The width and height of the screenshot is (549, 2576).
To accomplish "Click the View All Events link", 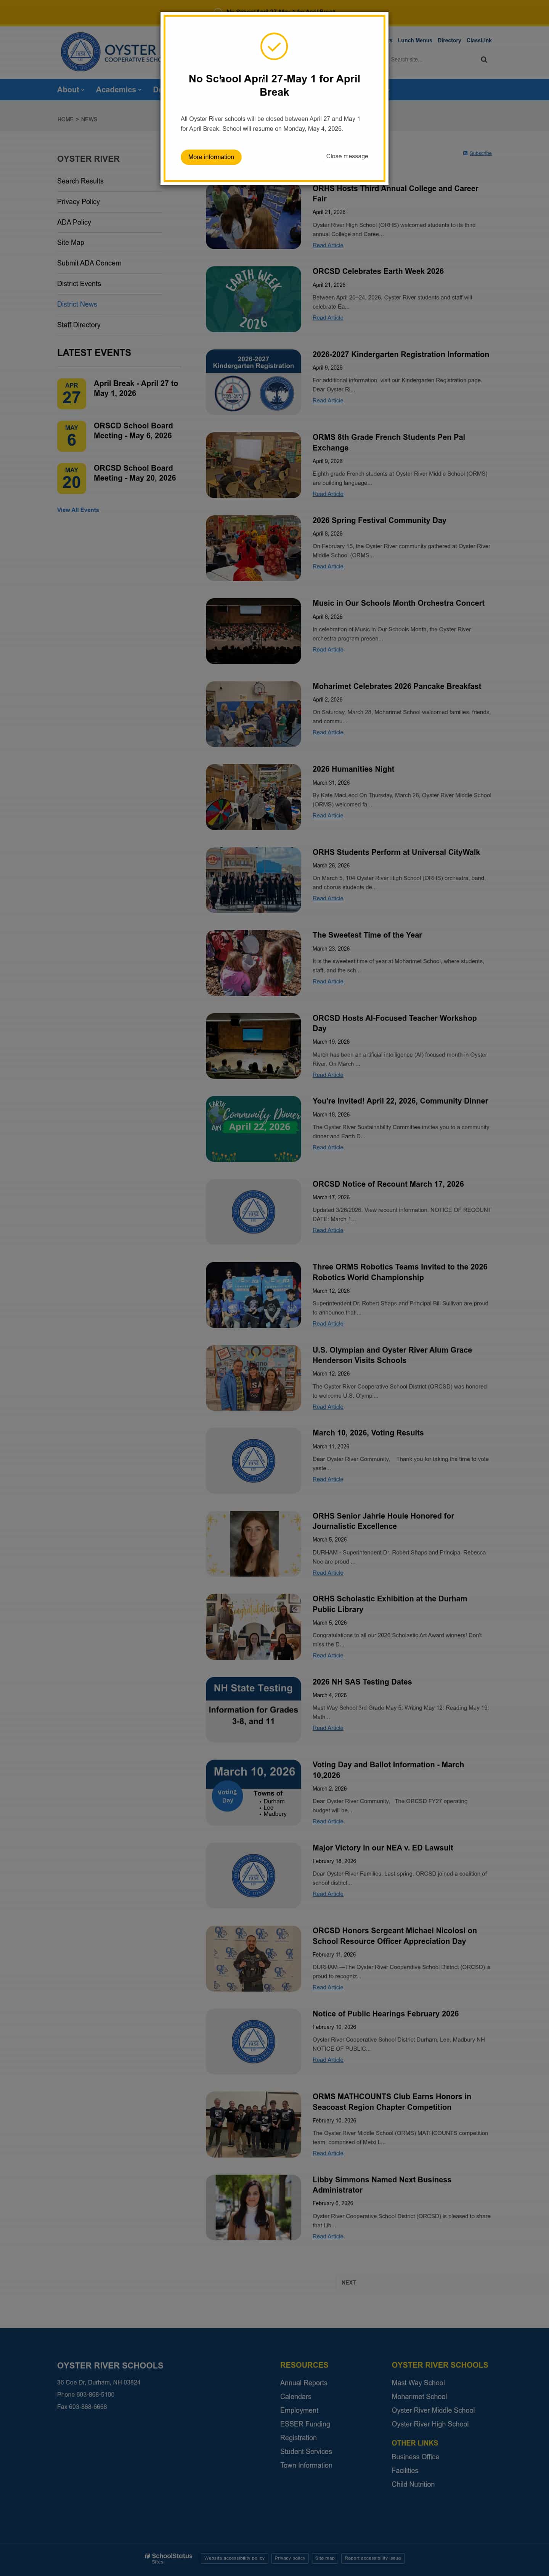I will point(78,510).
